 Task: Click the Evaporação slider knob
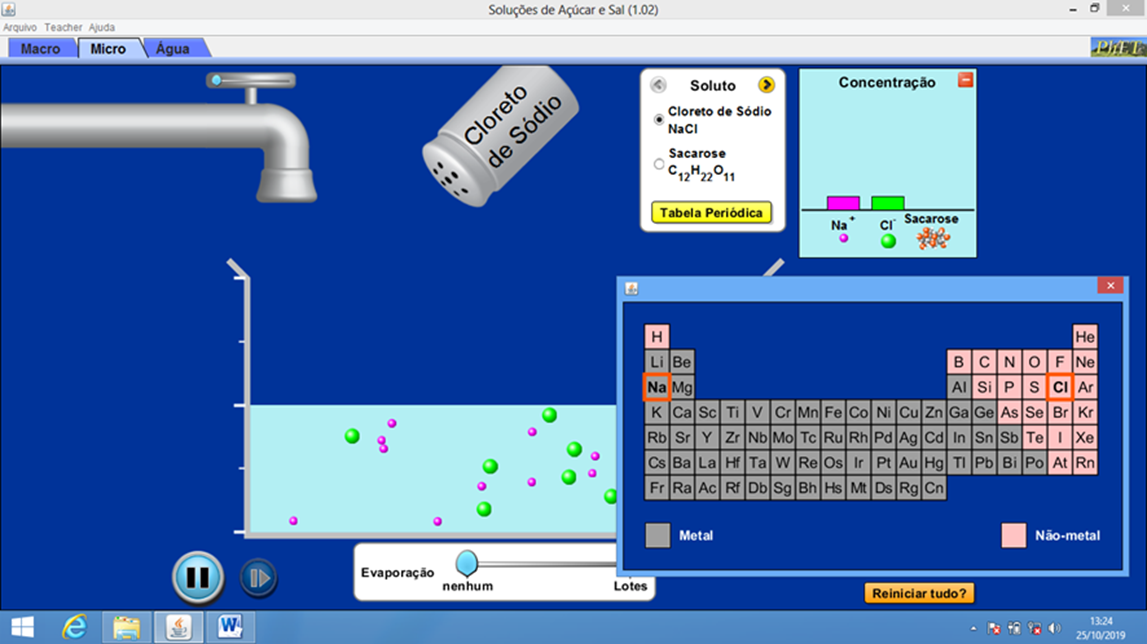click(467, 562)
